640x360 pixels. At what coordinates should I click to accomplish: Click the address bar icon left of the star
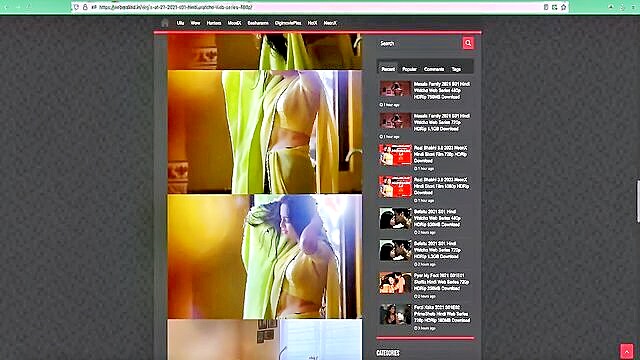(555, 7)
